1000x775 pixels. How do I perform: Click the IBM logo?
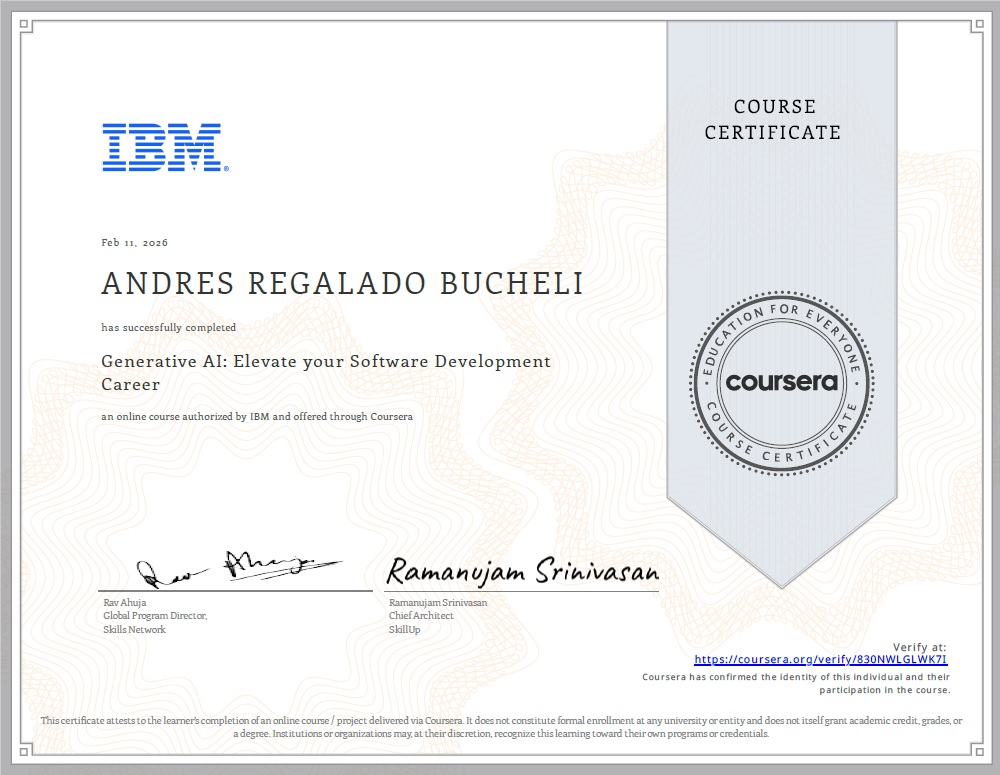pyautogui.click(x=163, y=145)
